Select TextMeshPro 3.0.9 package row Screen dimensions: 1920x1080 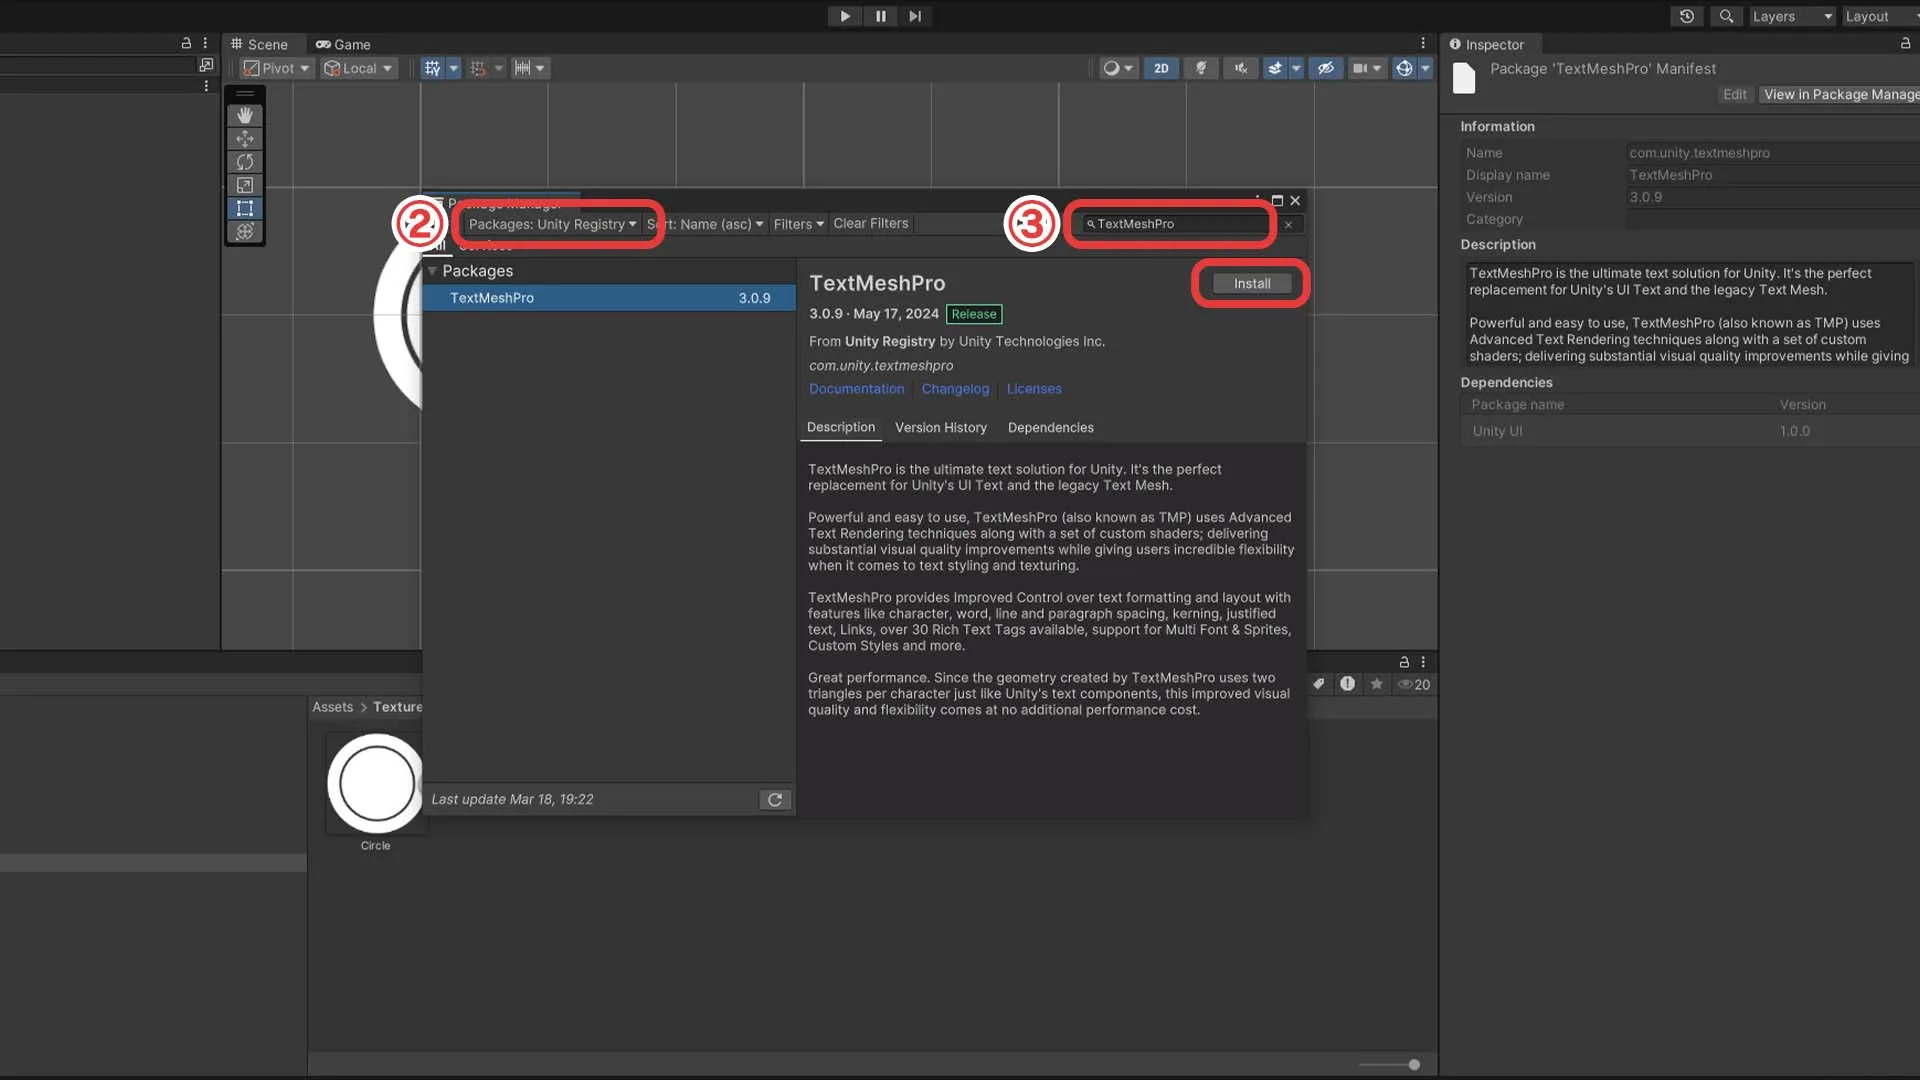(x=609, y=298)
